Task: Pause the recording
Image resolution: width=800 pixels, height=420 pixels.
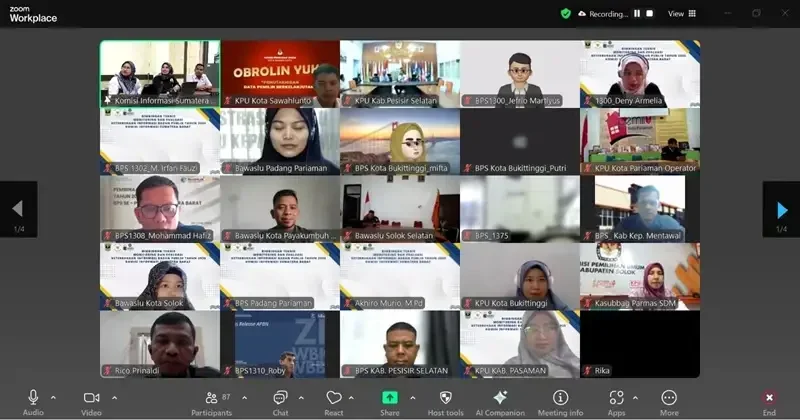Action: pyautogui.click(x=637, y=14)
